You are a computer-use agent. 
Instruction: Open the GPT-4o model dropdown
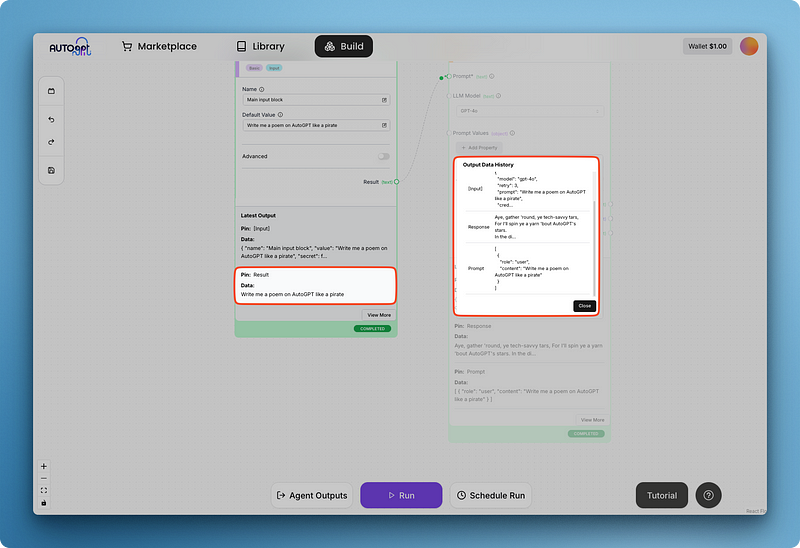[x=530, y=111]
